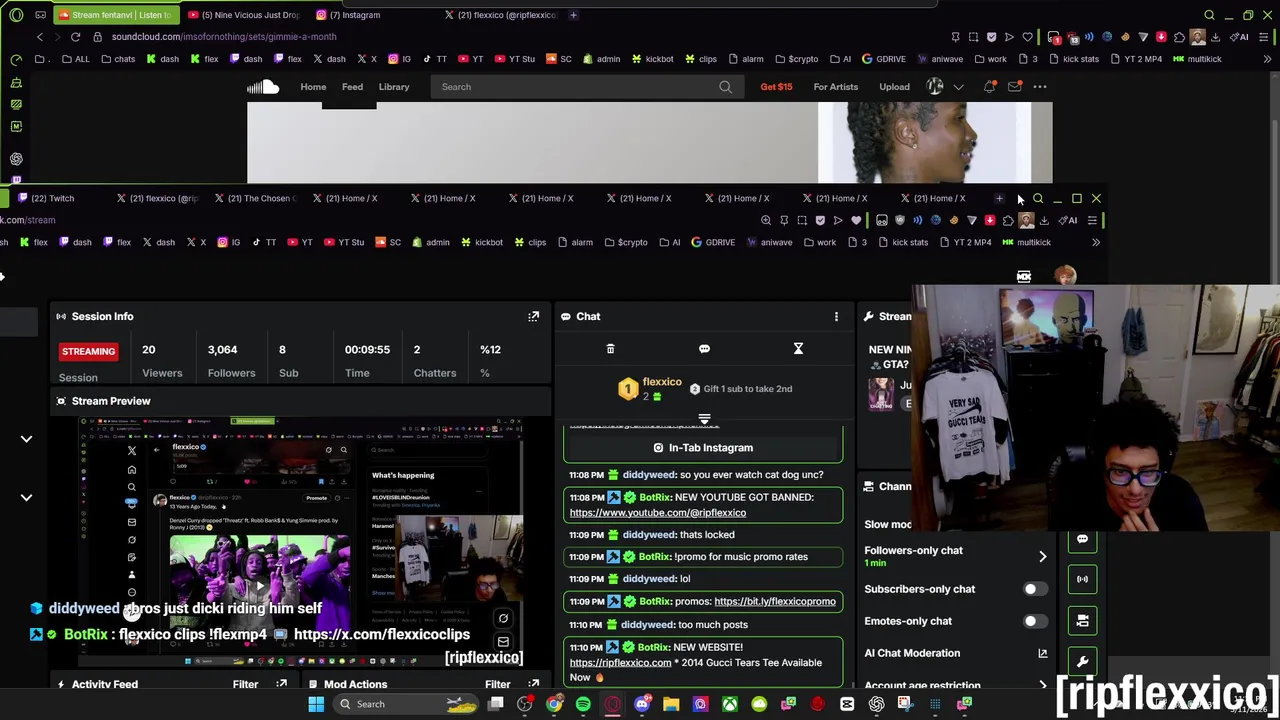Image resolution: width=1280 pixels, height=720 pixels.
Task: Open Spotify from the taskbar
Action: click(x=583, y=704)
